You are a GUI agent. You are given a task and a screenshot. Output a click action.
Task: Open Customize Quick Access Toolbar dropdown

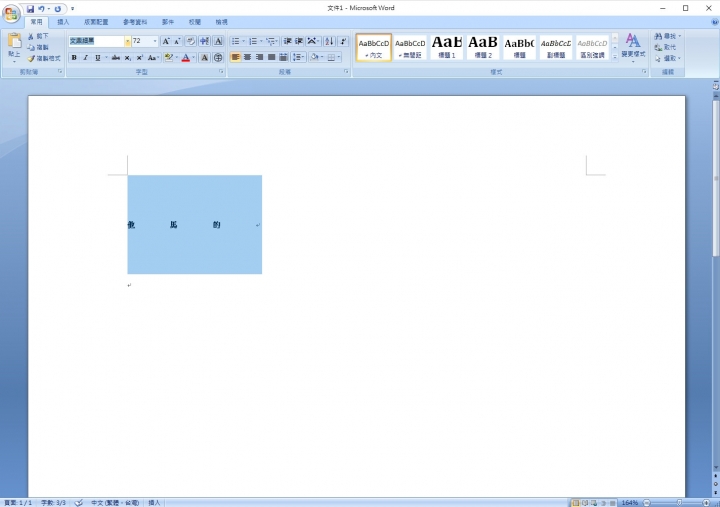[x=73, y=9]
